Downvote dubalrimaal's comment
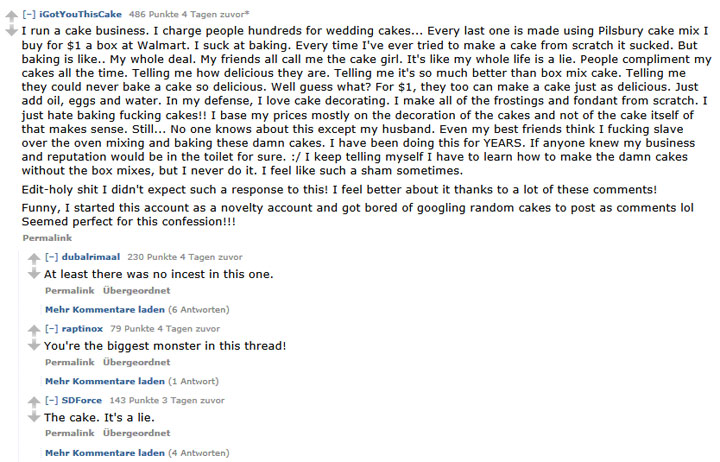Viewport: 720px width, 462px height. (35, 272)
